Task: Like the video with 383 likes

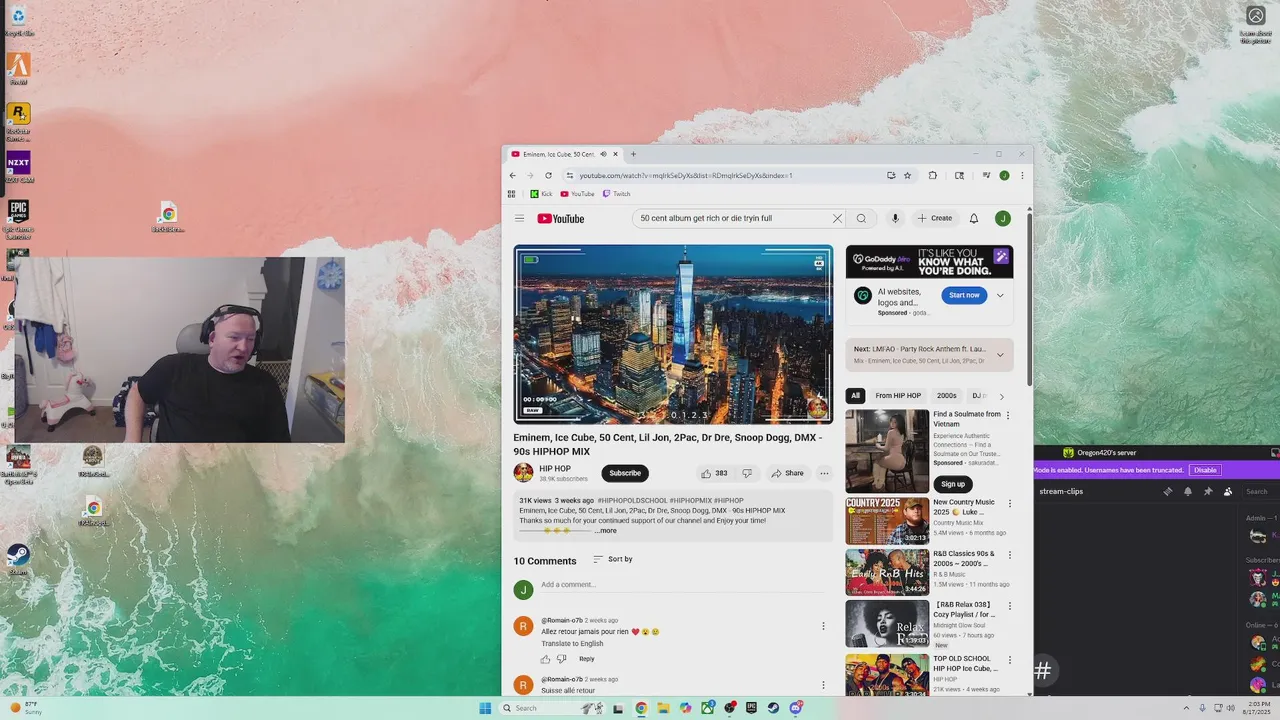Action: (714, 473)
